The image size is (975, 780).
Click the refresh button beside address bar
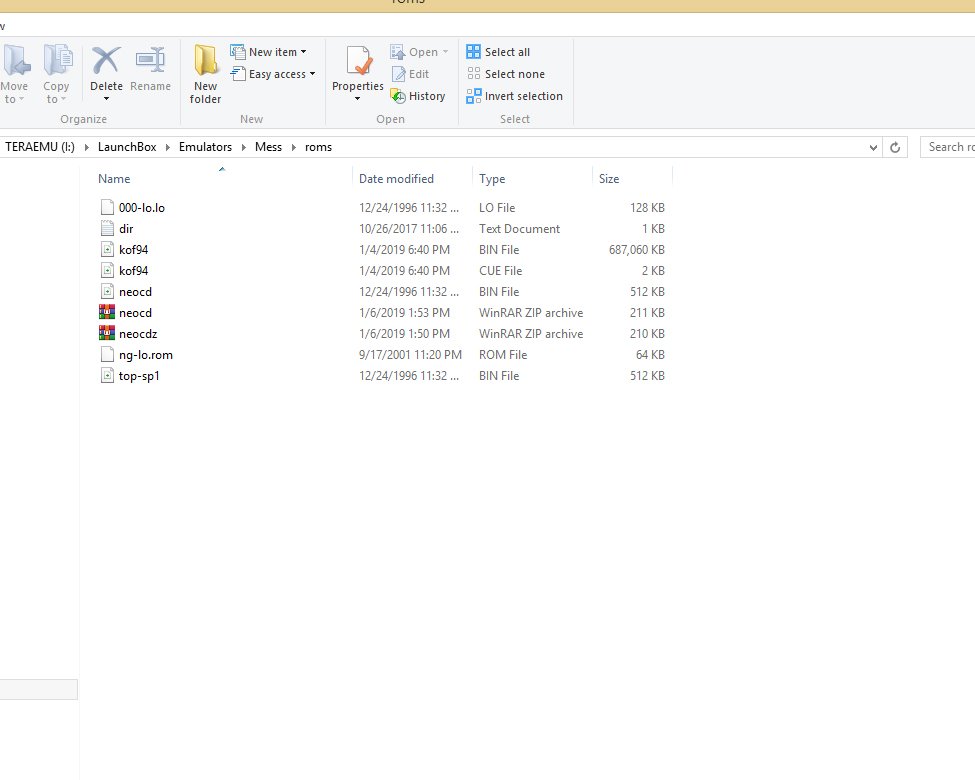pyautogui.click(x=897, y=147)
